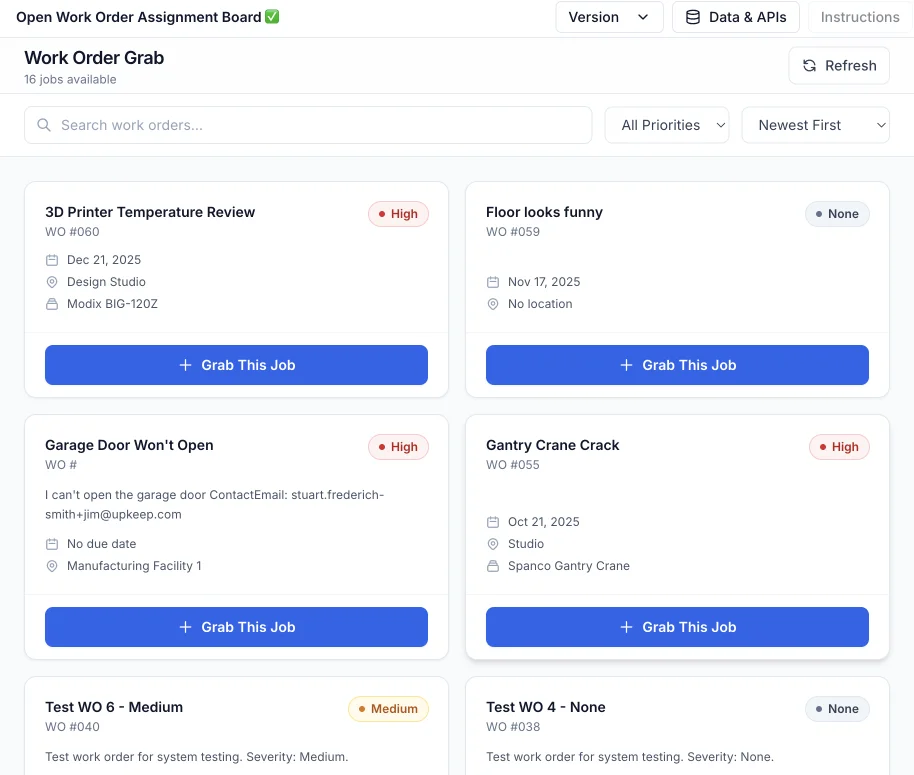Click location pin icon beside Manufacturing Facility 1

coord(52,566)
